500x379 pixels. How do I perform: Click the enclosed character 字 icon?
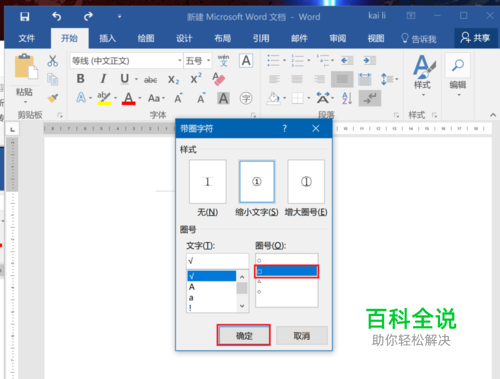(x=246, y=98)
